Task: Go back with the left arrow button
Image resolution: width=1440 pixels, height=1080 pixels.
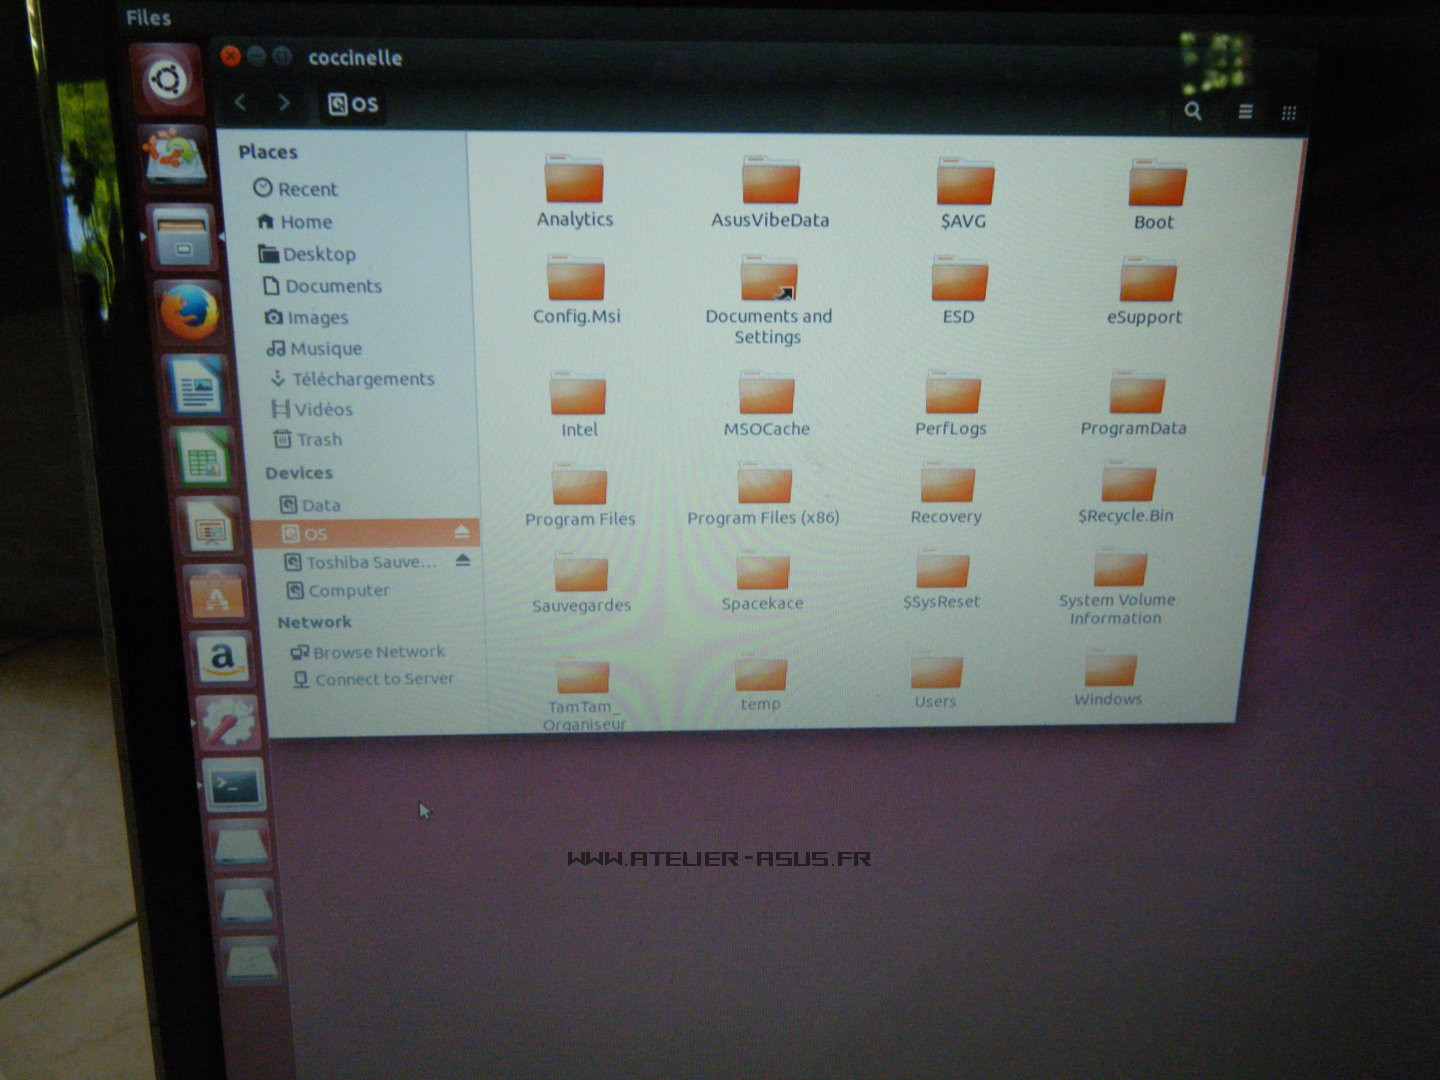Action: tap(241, 102)
